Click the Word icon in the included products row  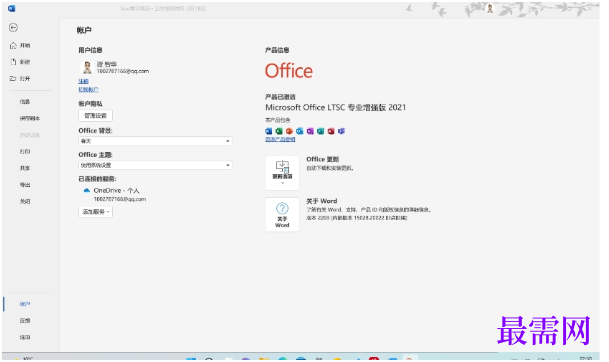[x=269, y=131]
